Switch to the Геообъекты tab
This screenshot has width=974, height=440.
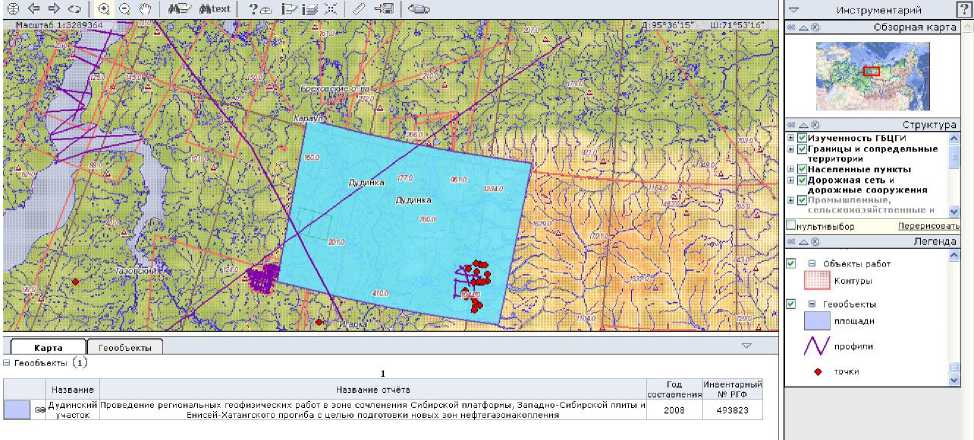[x=125, y=347]
